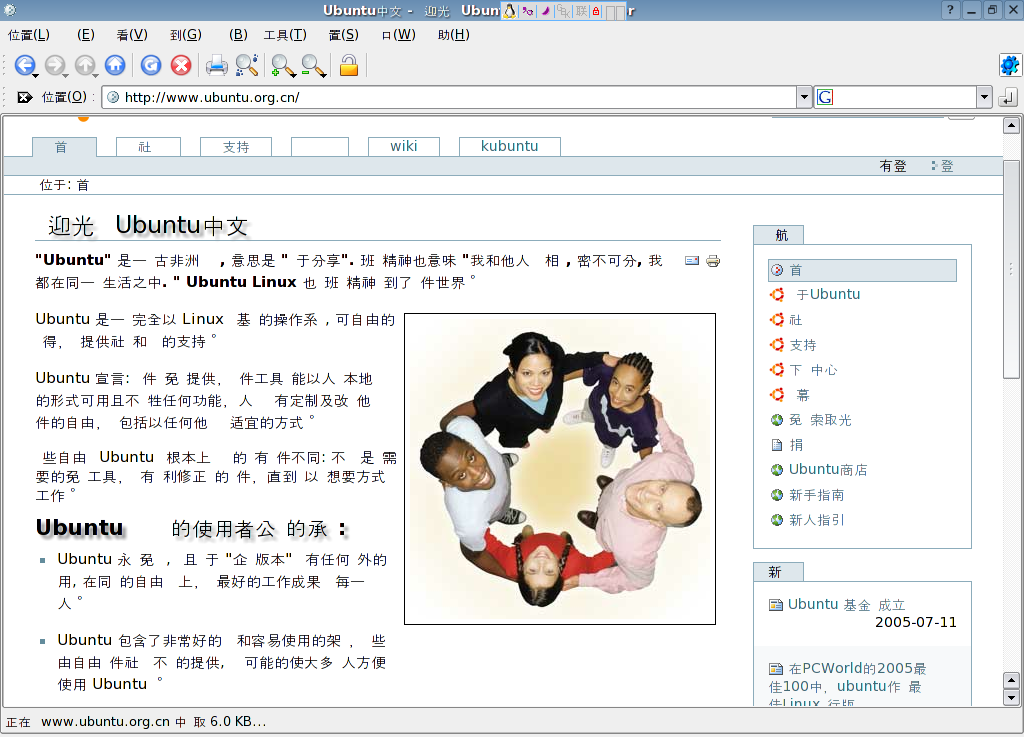Select the wiki tab on the page
The image size is (1024, 737).
(404, 146)
